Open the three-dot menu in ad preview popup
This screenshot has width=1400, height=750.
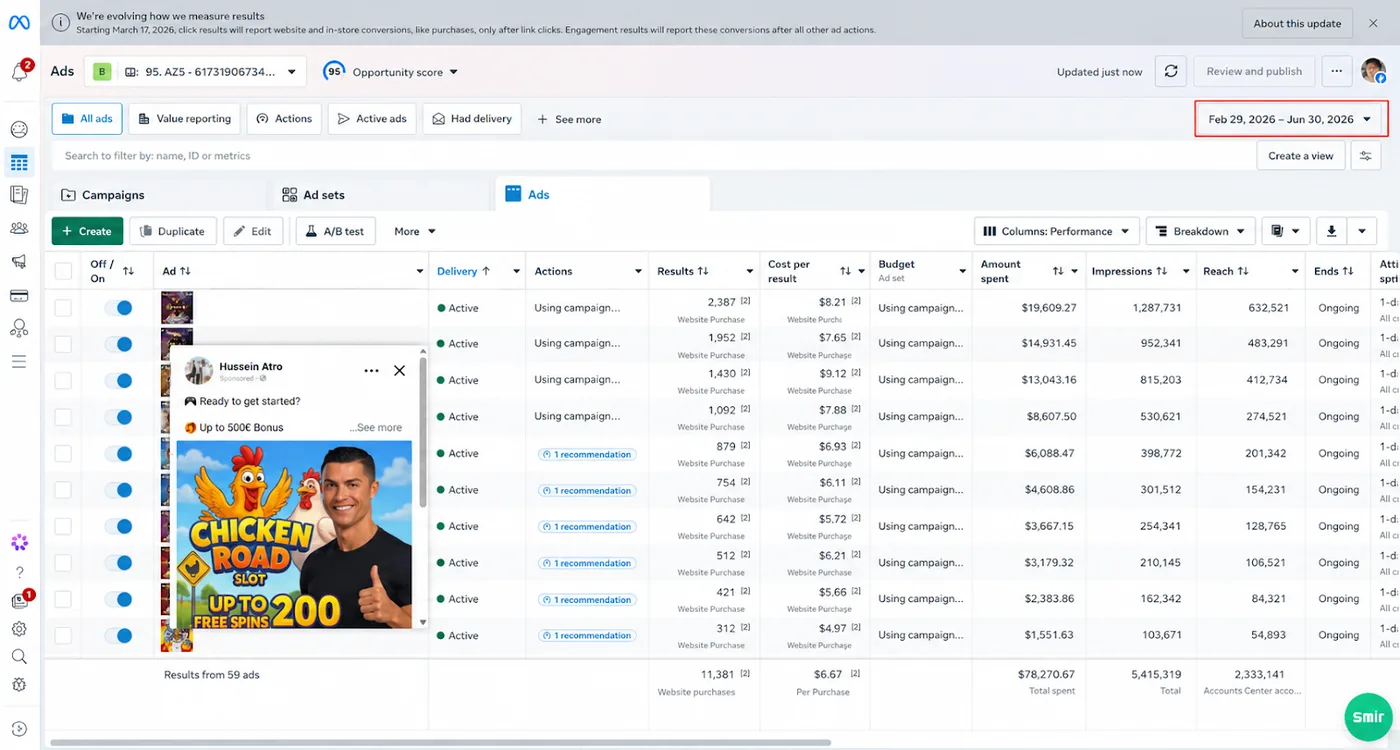coord(371,370)
